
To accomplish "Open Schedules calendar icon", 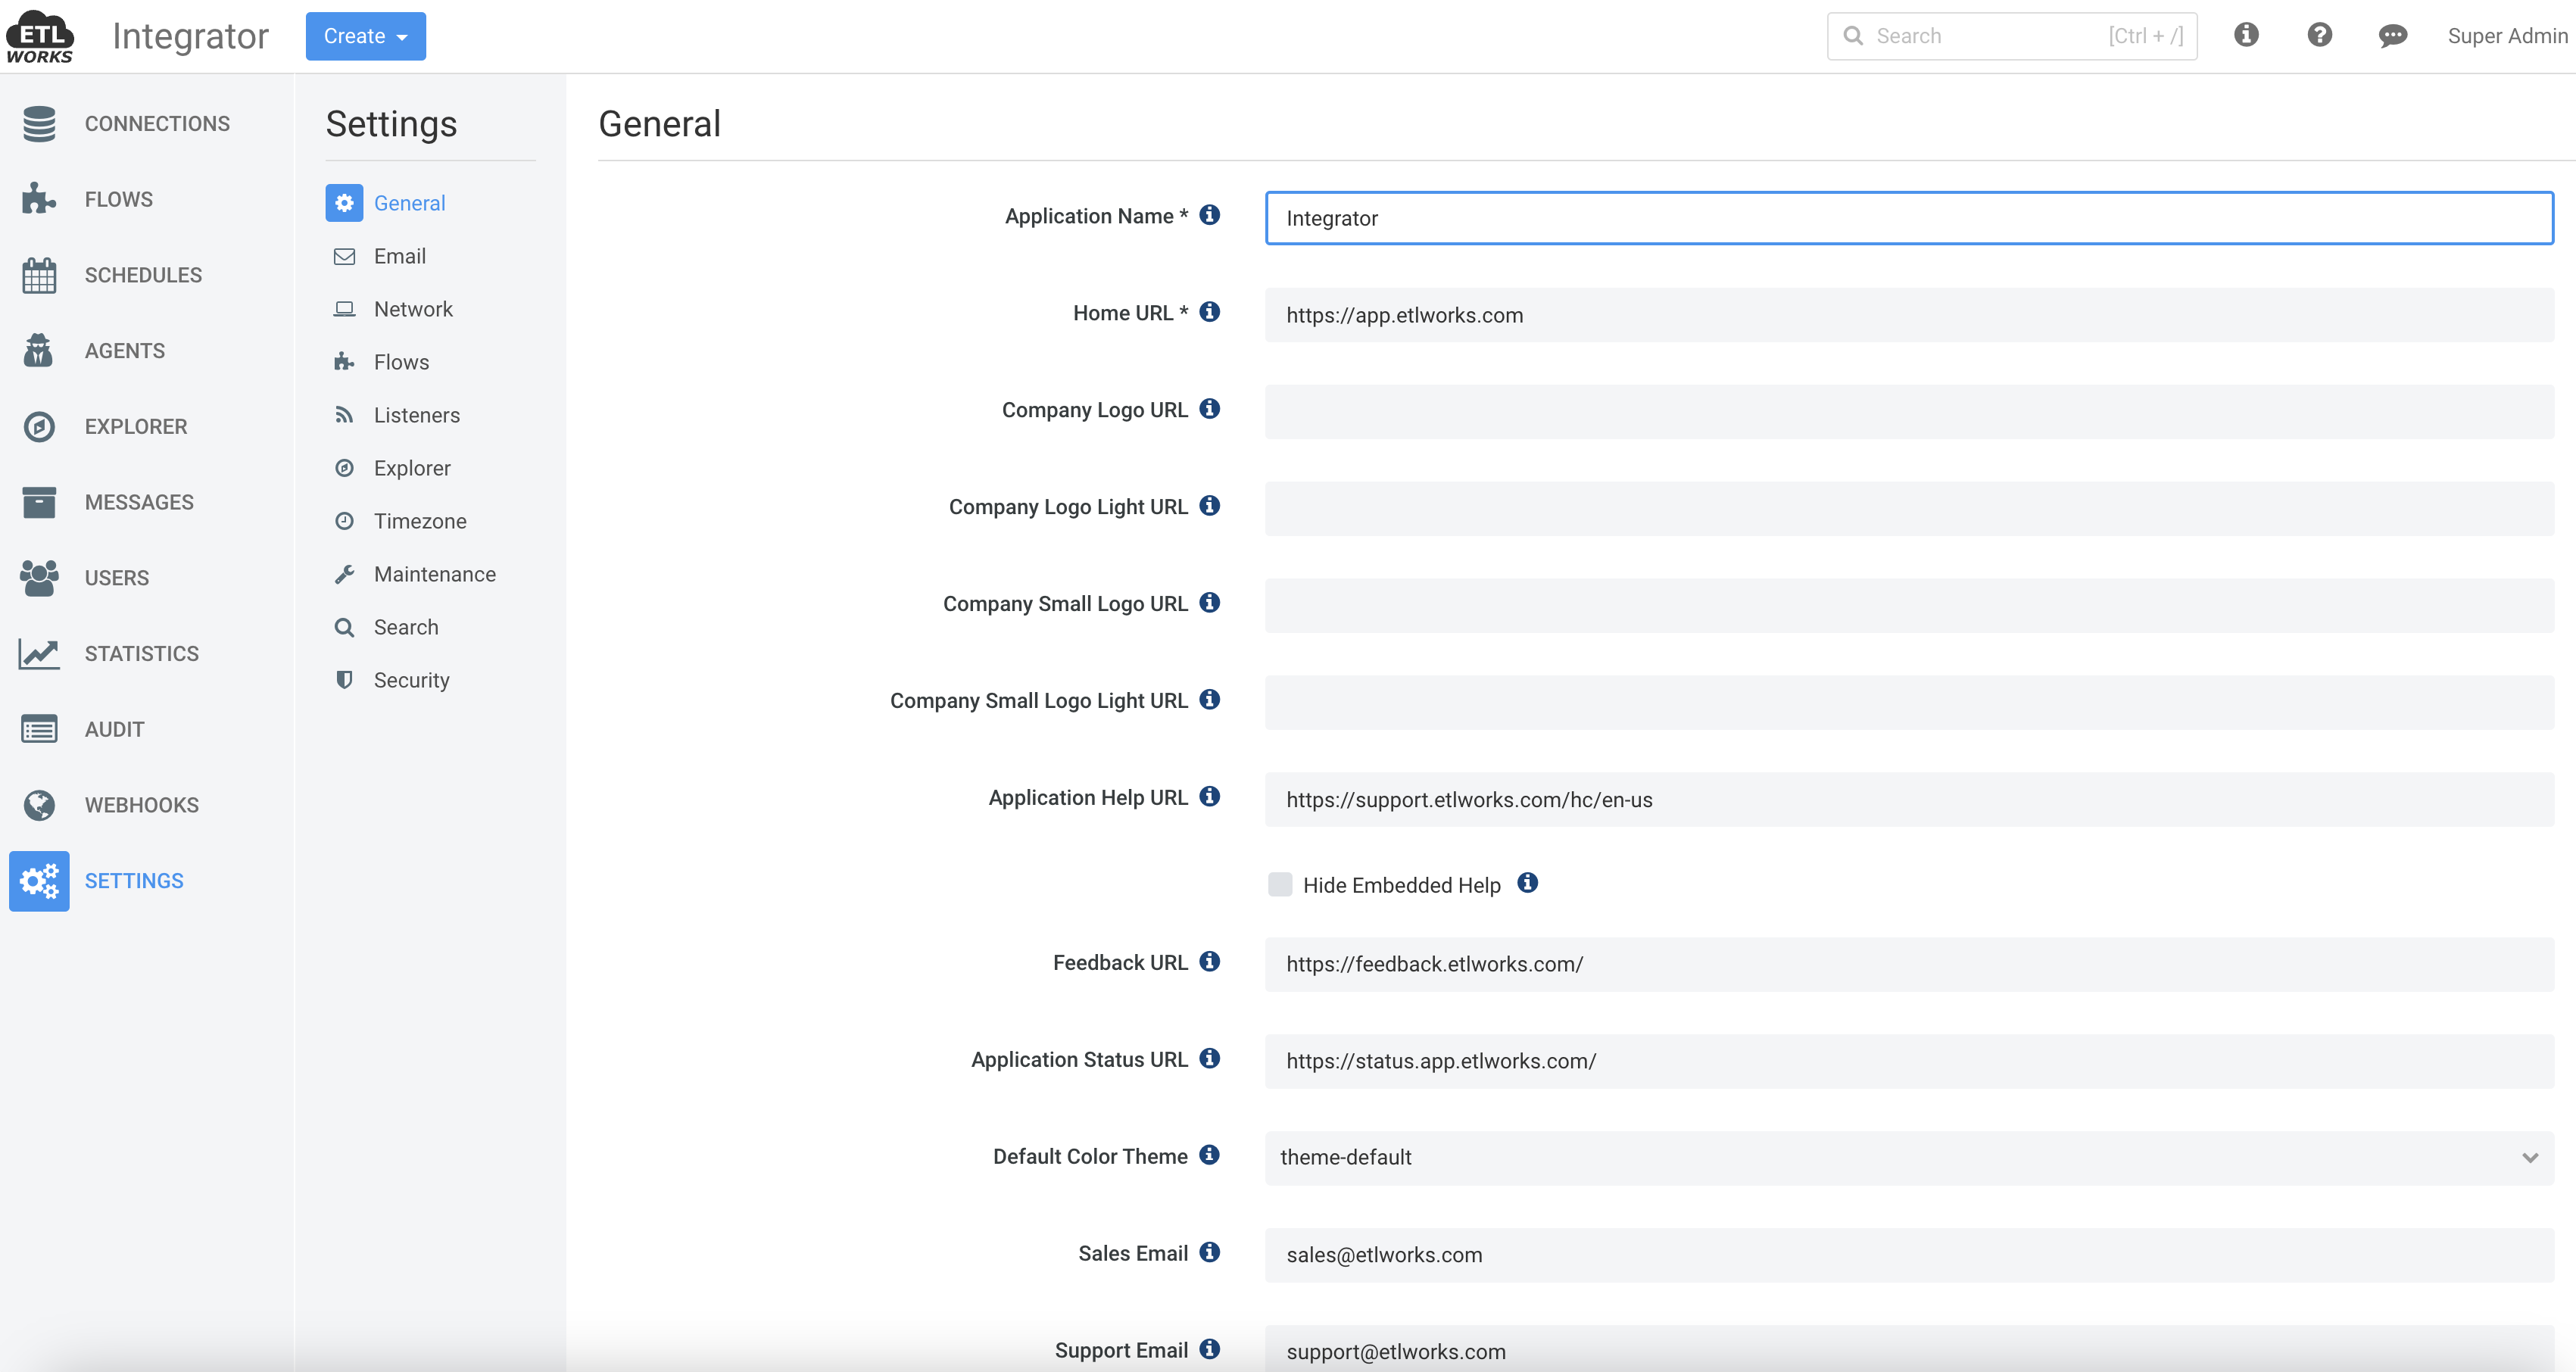I will coord(39,275).
